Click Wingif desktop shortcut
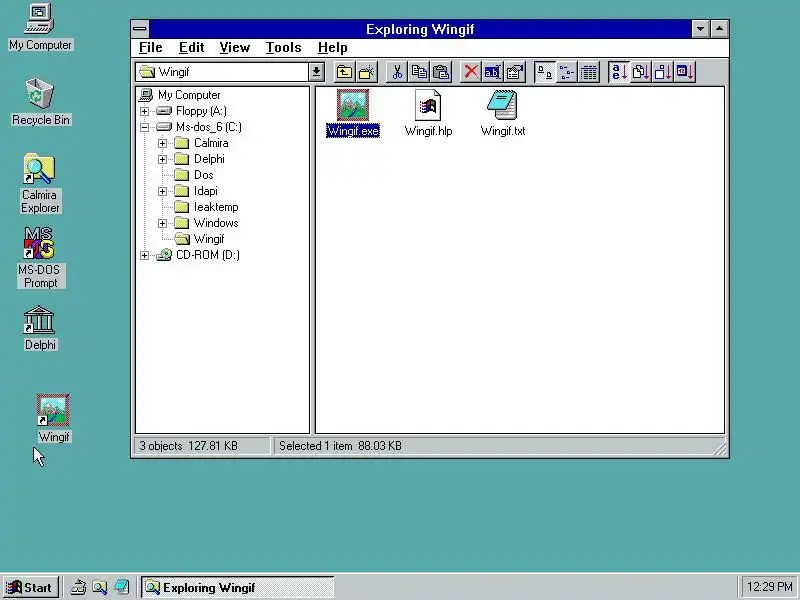 [53, 418]
